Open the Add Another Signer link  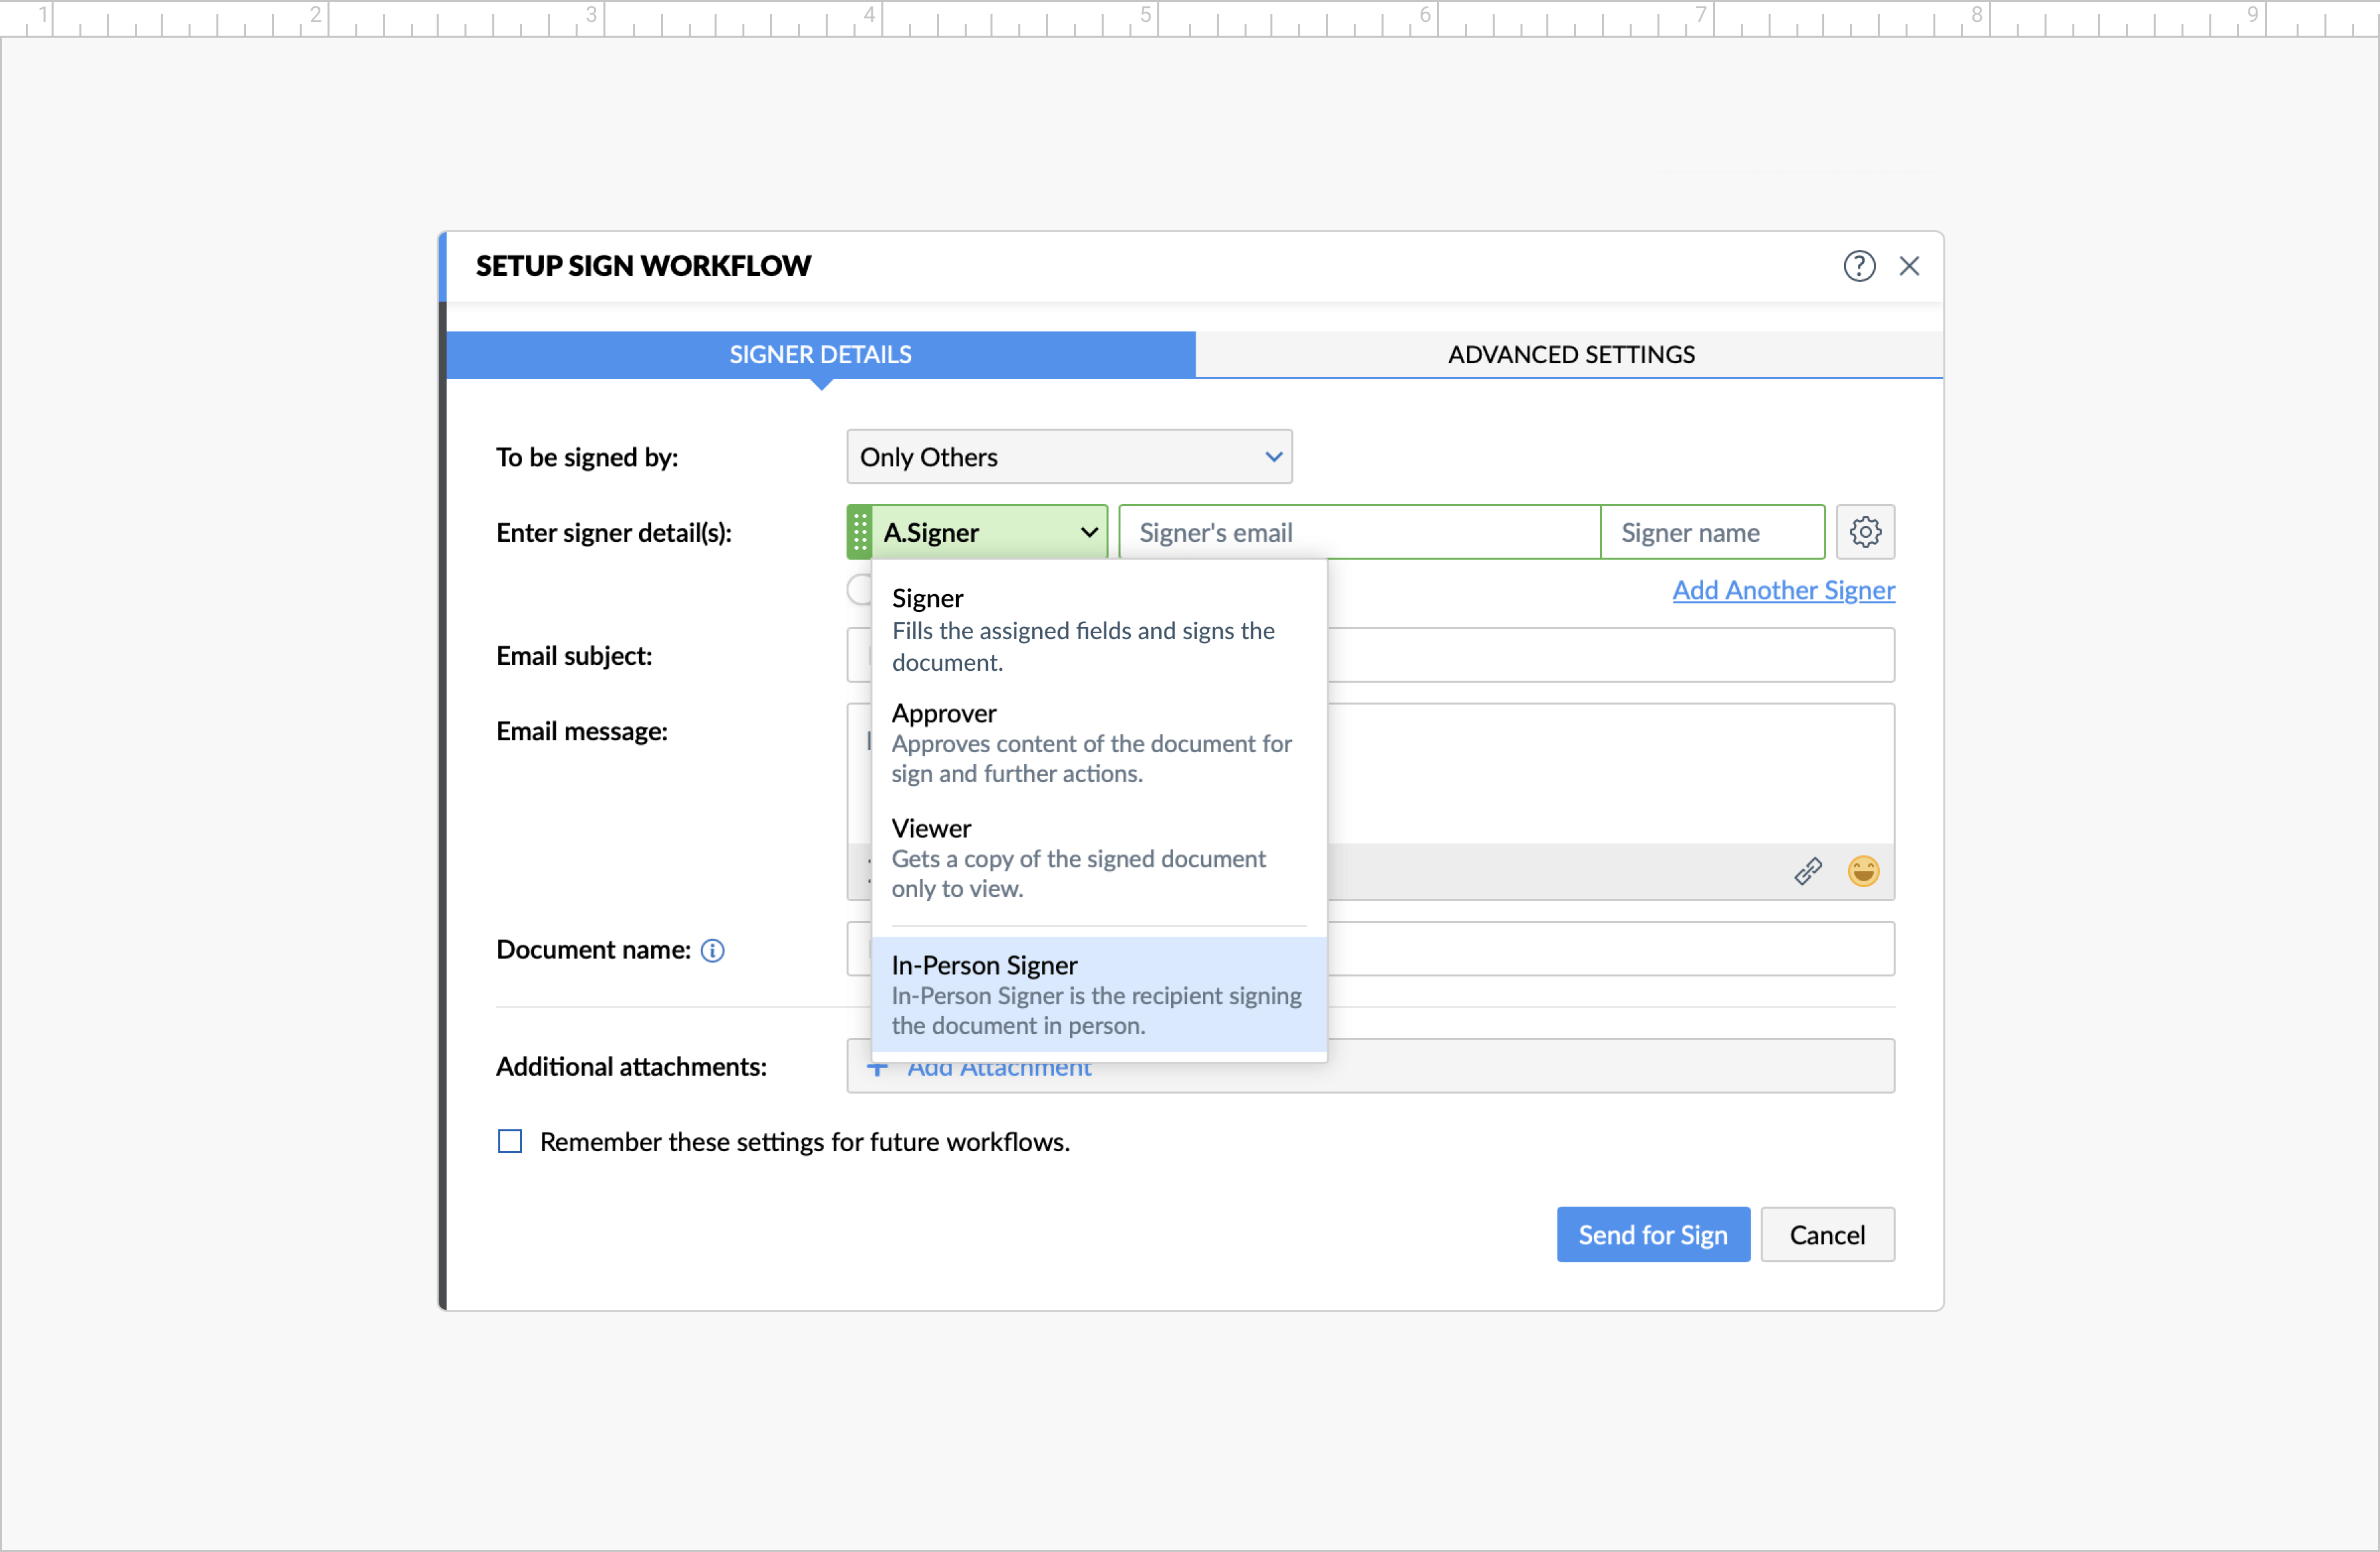1783,590
